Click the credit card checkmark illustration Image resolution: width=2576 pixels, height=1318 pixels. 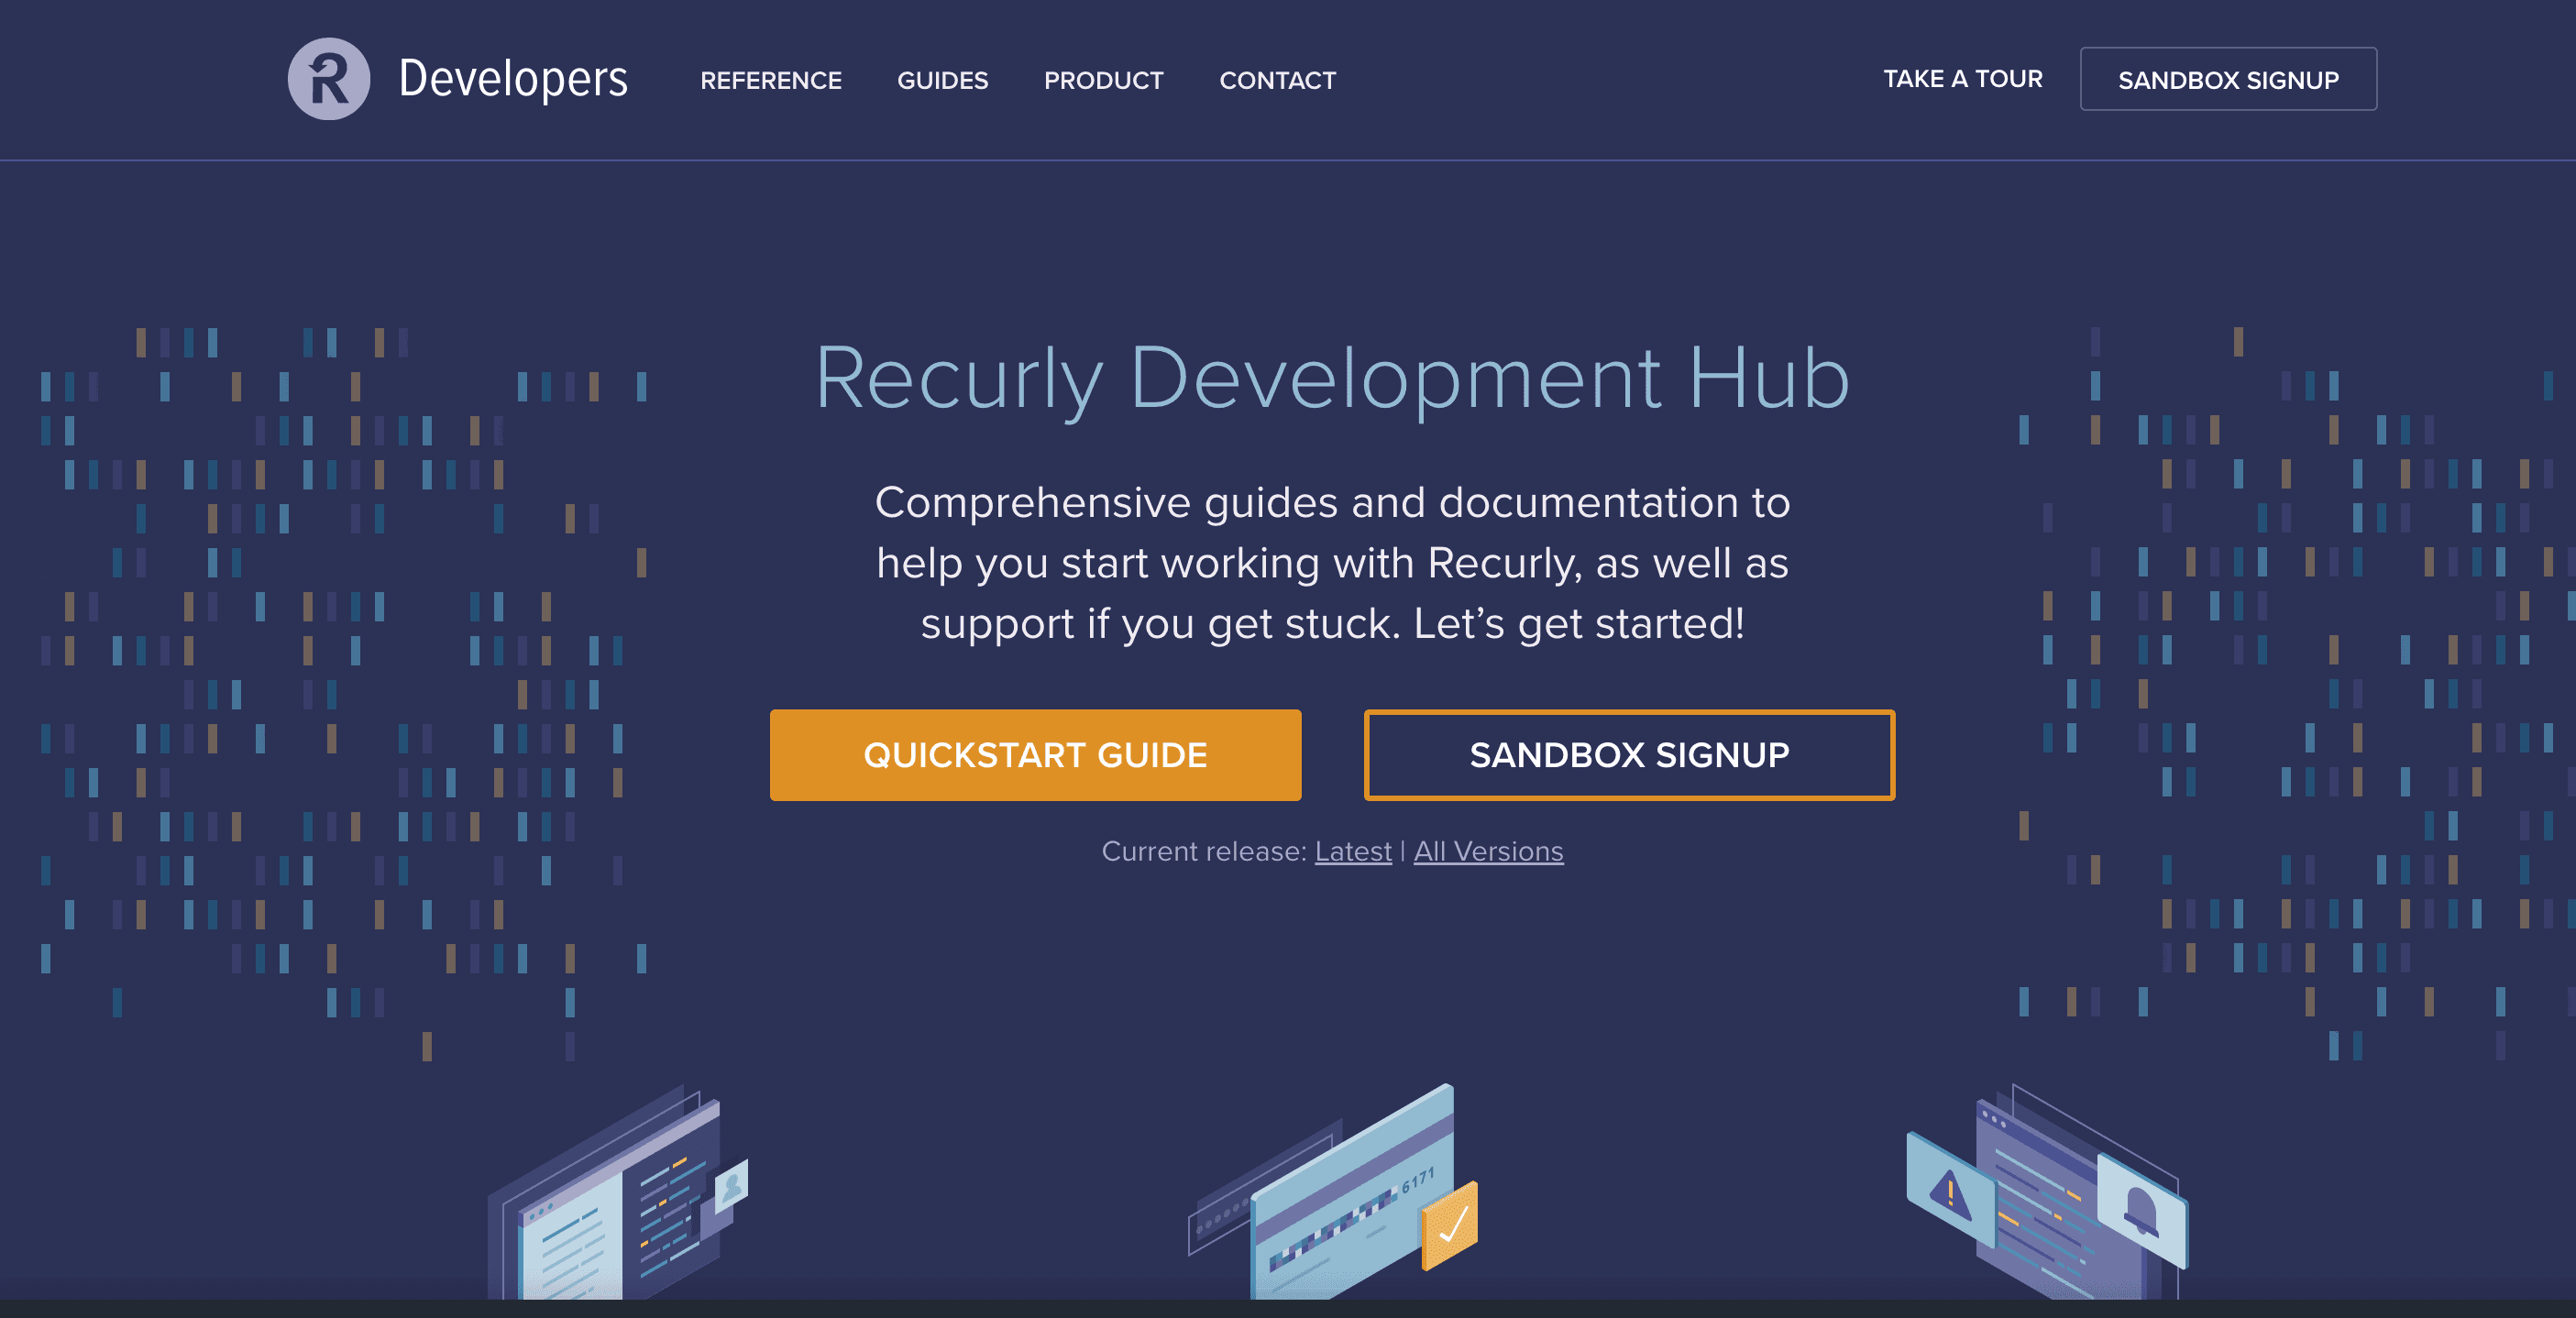click(x=1333, y=1192)
